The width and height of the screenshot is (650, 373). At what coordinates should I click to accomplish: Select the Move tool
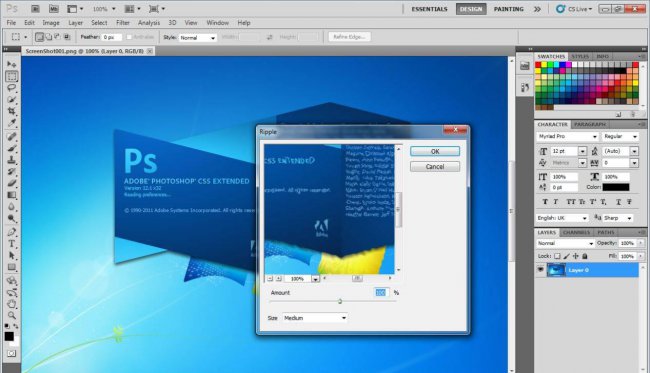pos(12,64)
